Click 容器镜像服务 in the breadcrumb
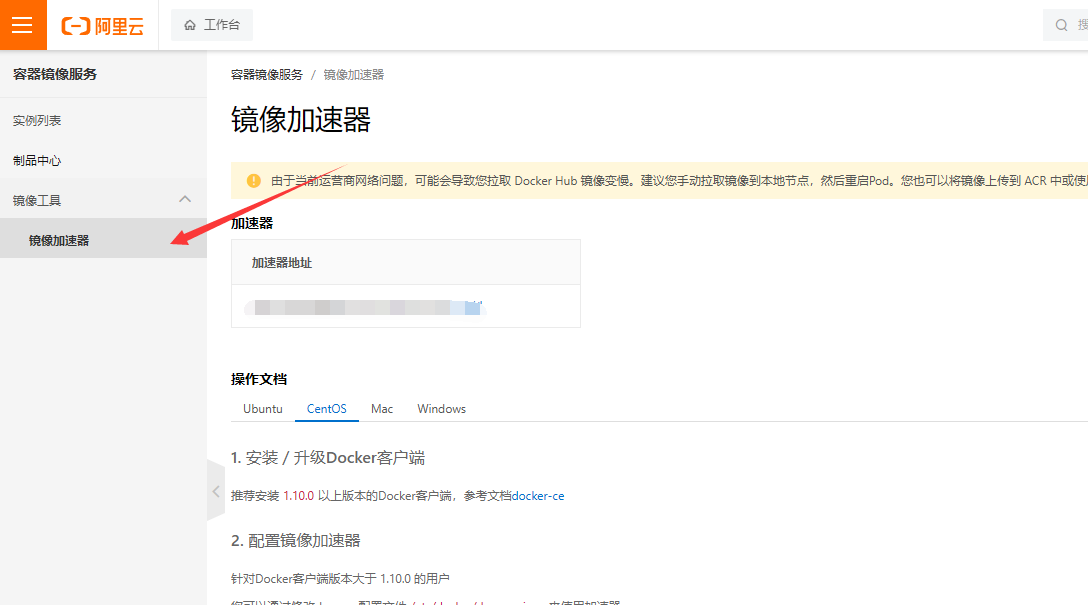Image resolution: width=1088 pixels, height=605 pixels. (267, 75)
